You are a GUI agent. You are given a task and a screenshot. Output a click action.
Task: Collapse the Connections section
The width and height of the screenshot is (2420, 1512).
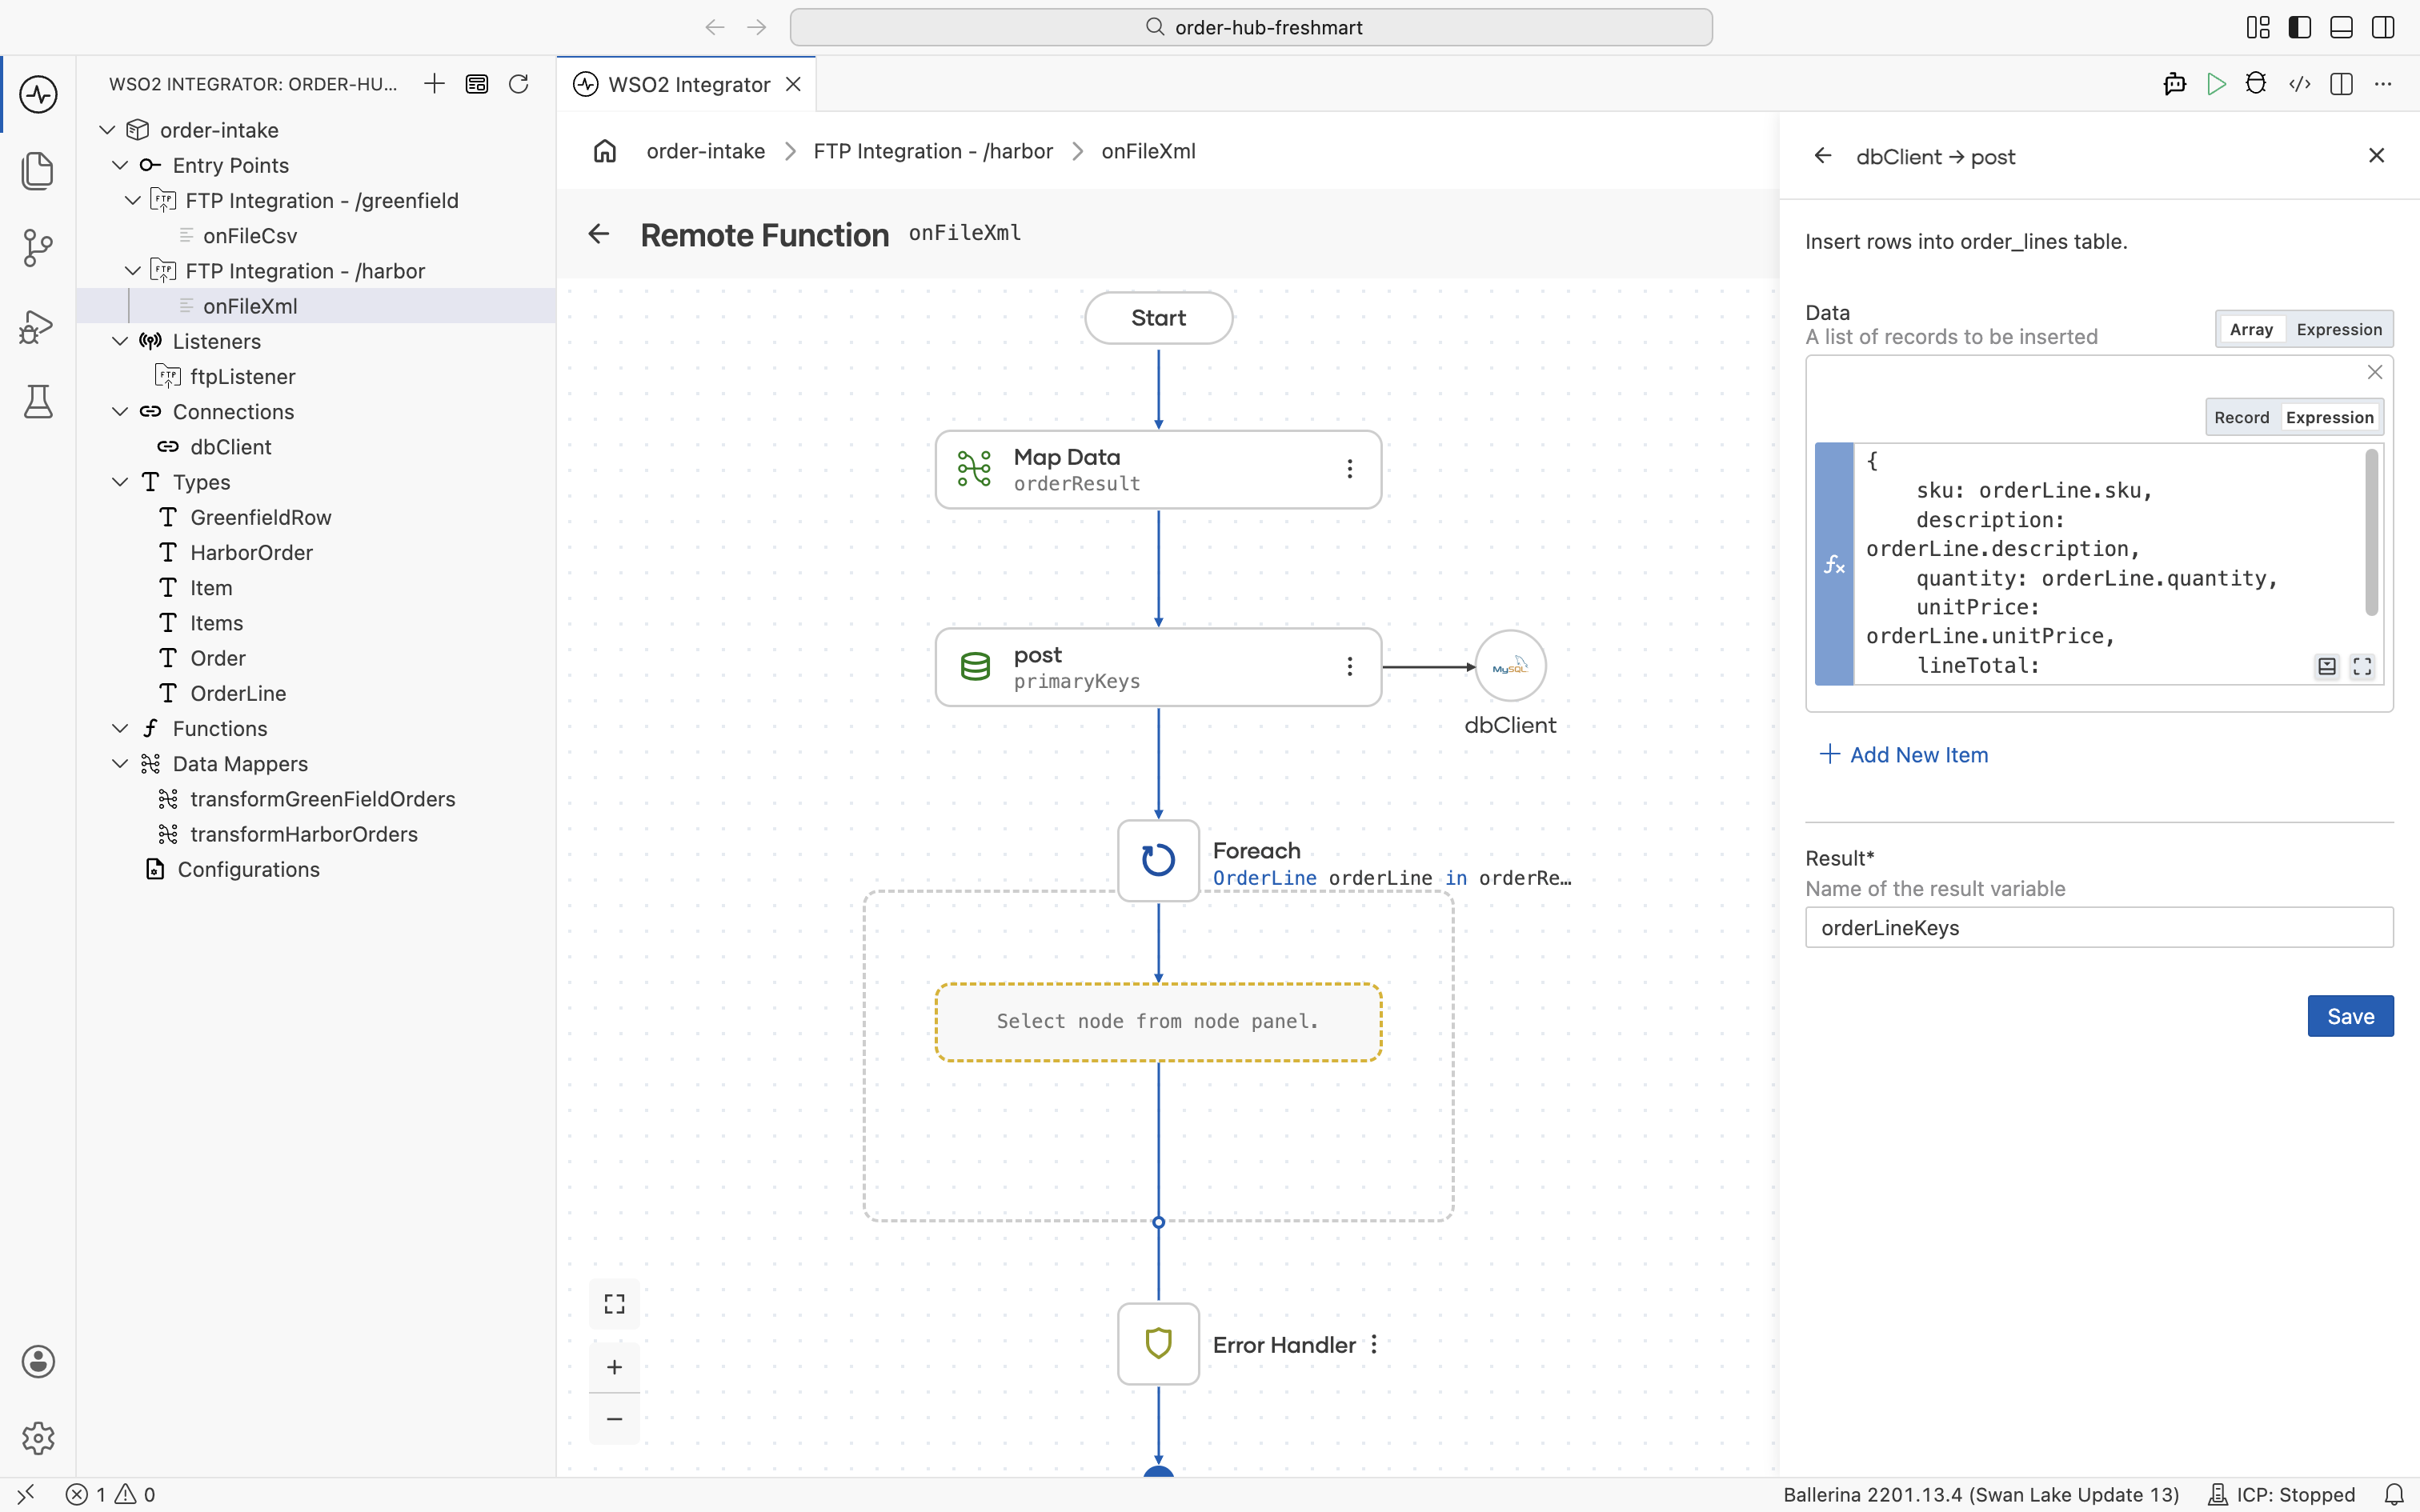tap(120, 411)
